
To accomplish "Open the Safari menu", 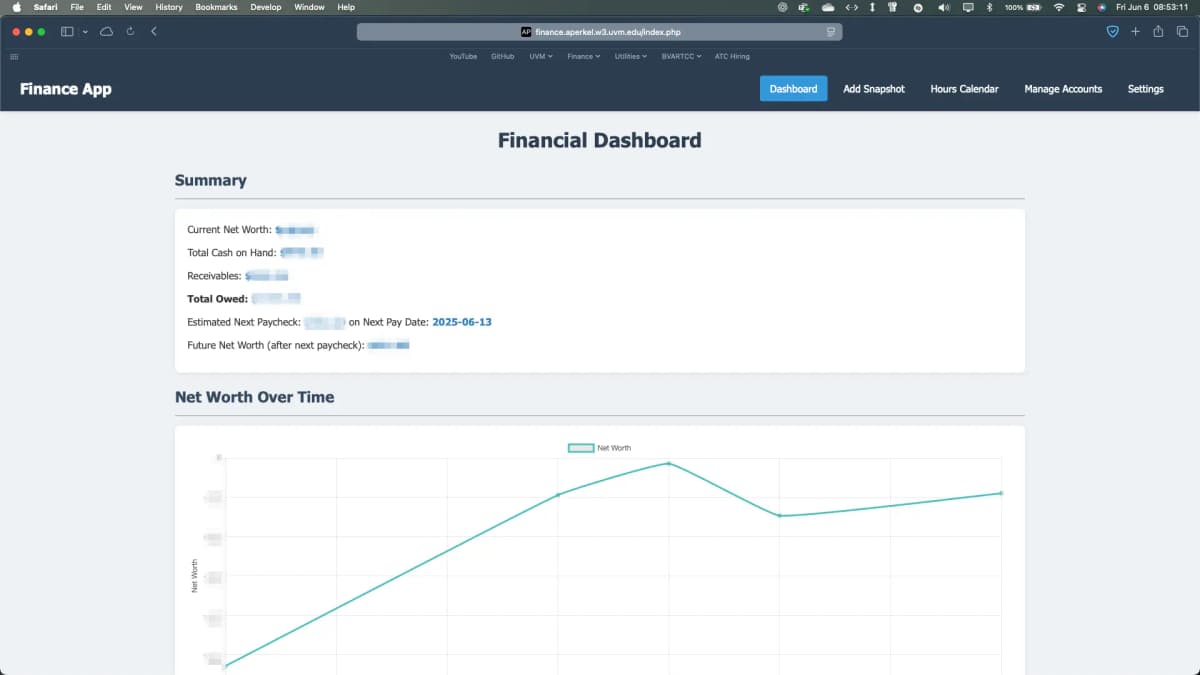I will 46,7.
